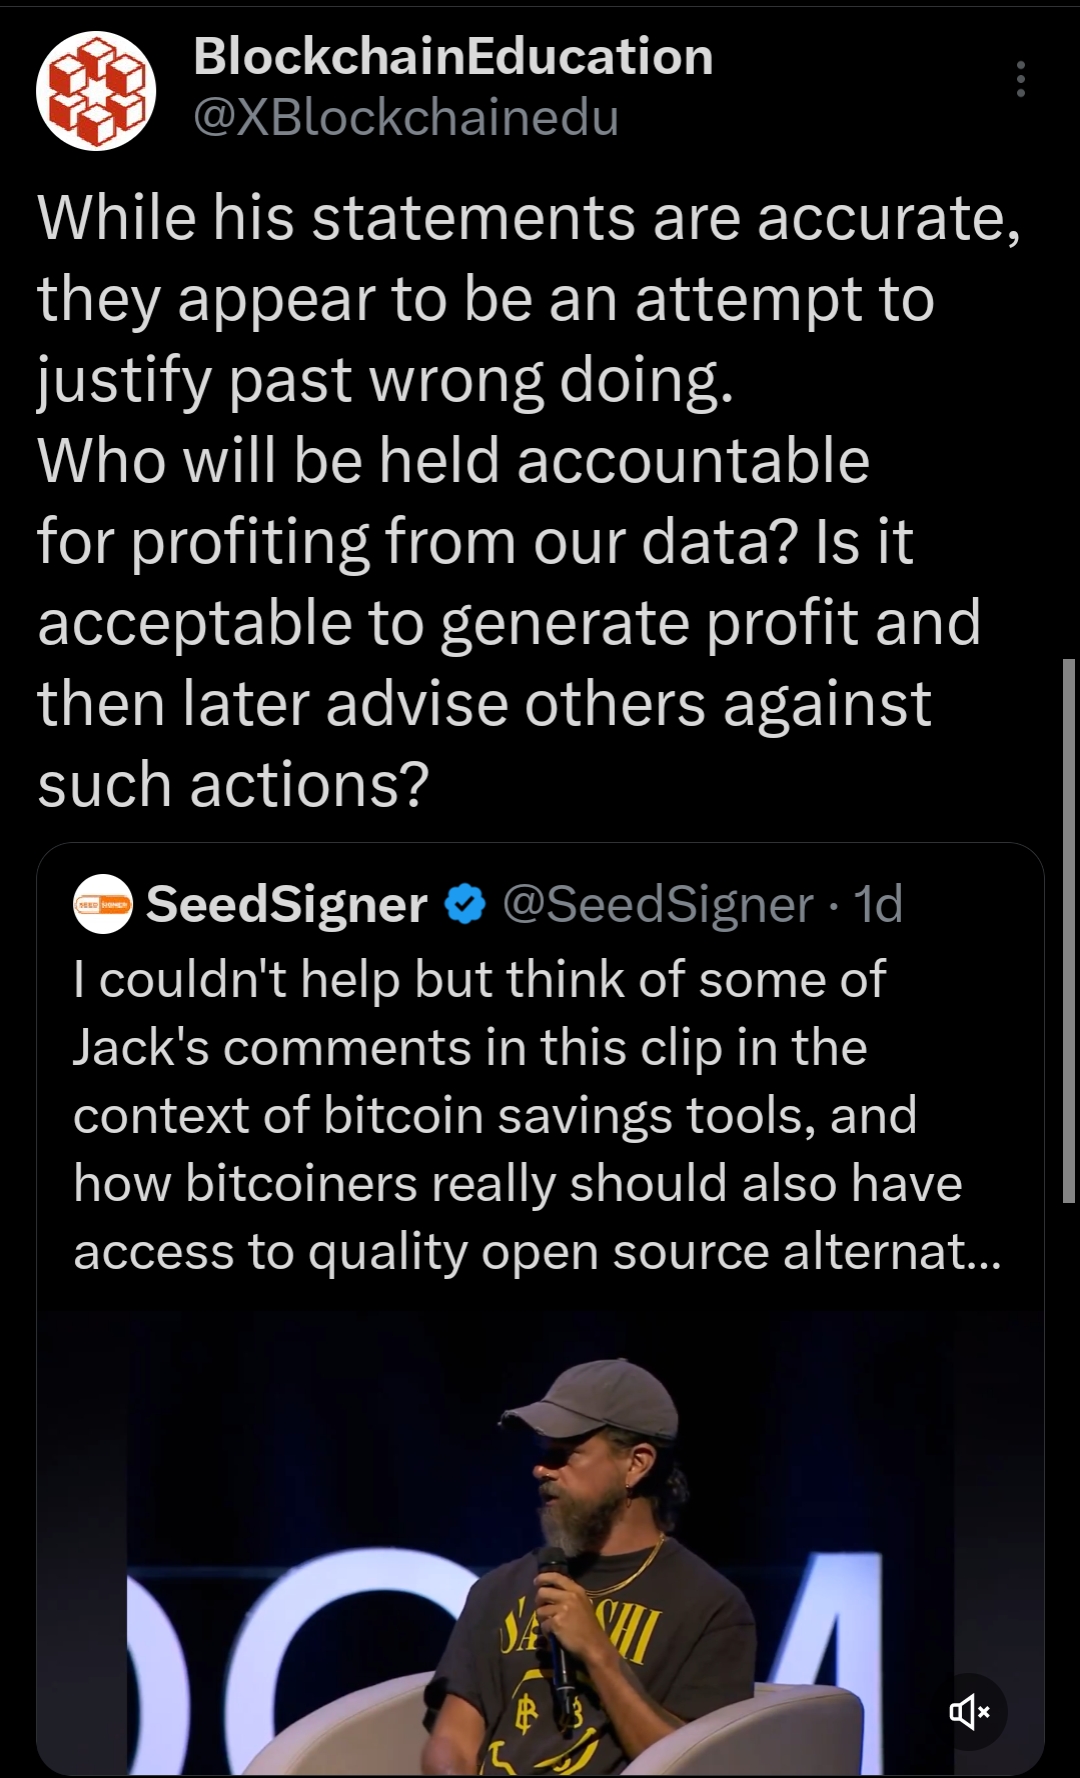Play the quoted video of the speaker
This screenshot has width=1080, height=1778.
(540, 1540)
